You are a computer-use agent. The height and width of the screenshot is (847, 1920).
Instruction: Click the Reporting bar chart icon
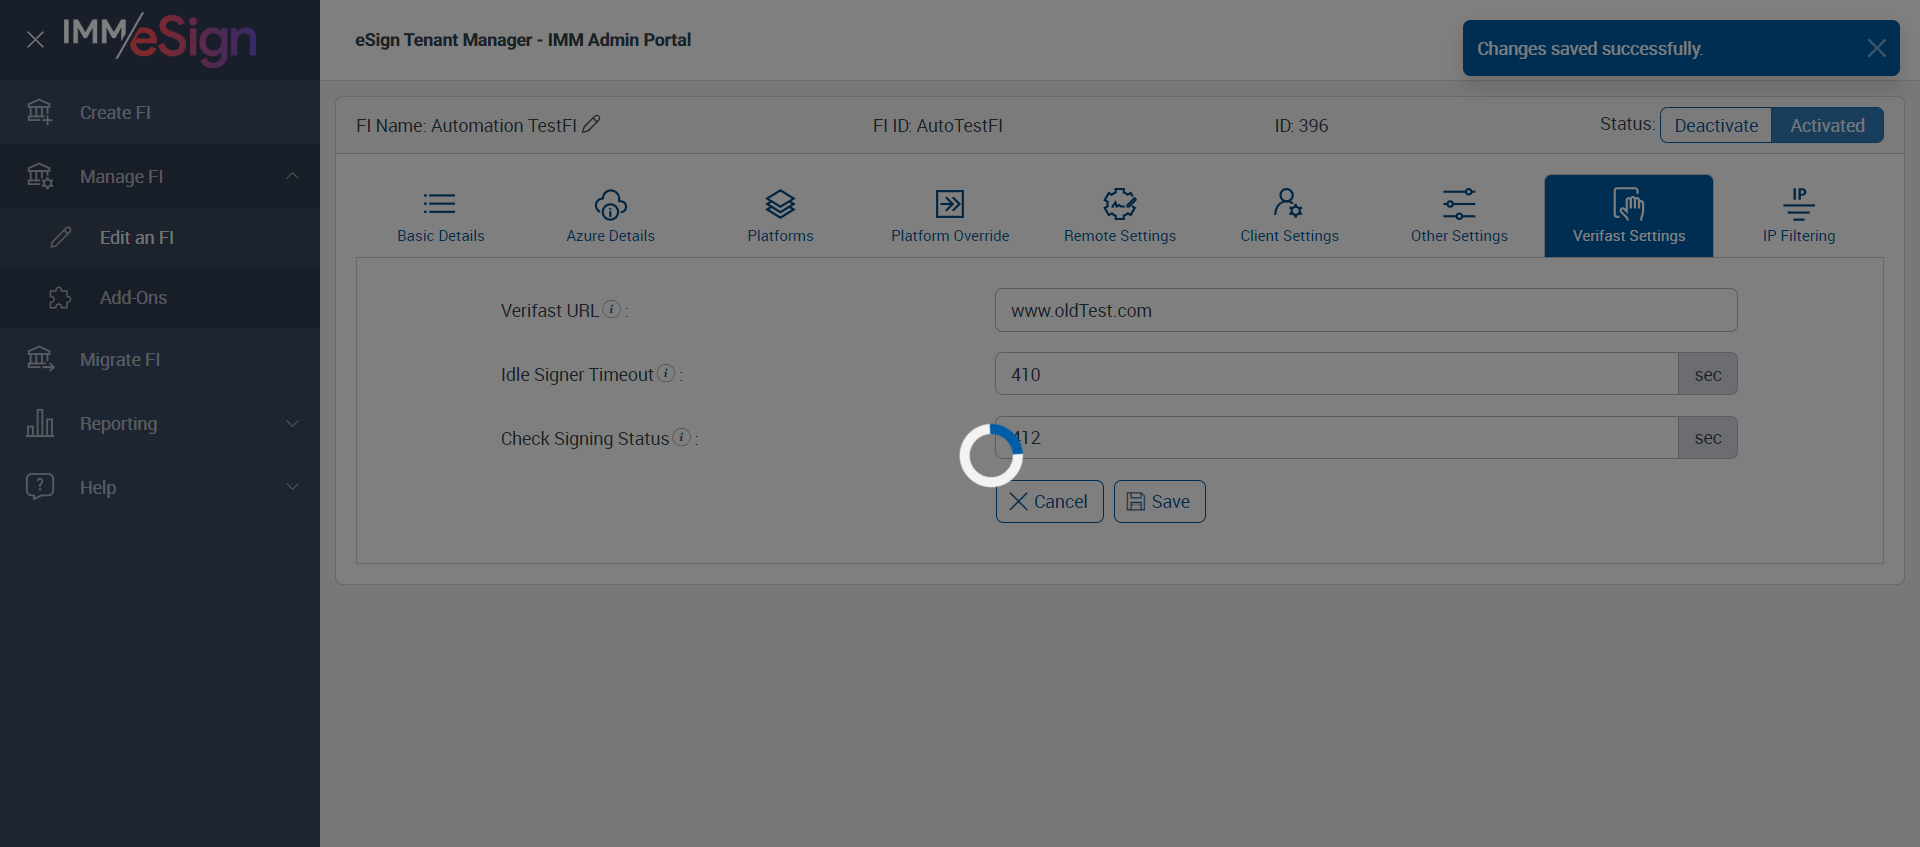(40, 423)
